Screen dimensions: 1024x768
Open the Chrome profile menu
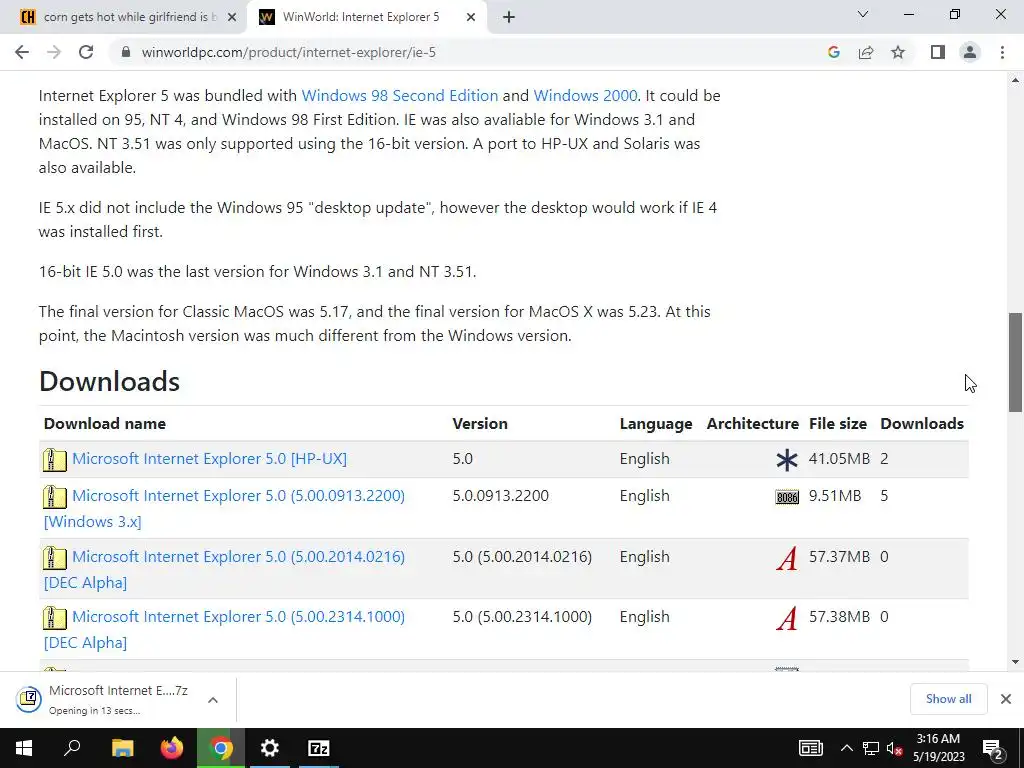tap(970, 52)
